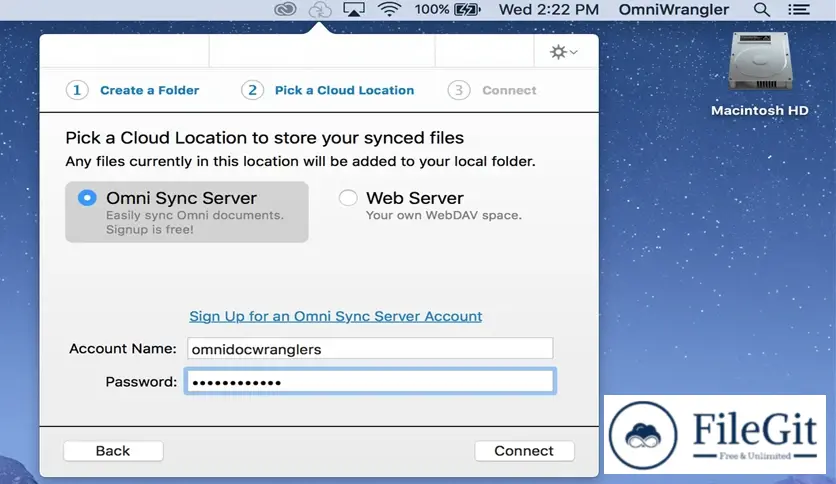This screenshot has height=484, width=836.
Task: Click Sign Up for an Omni Sync Server Account
Action: point(336,316)
